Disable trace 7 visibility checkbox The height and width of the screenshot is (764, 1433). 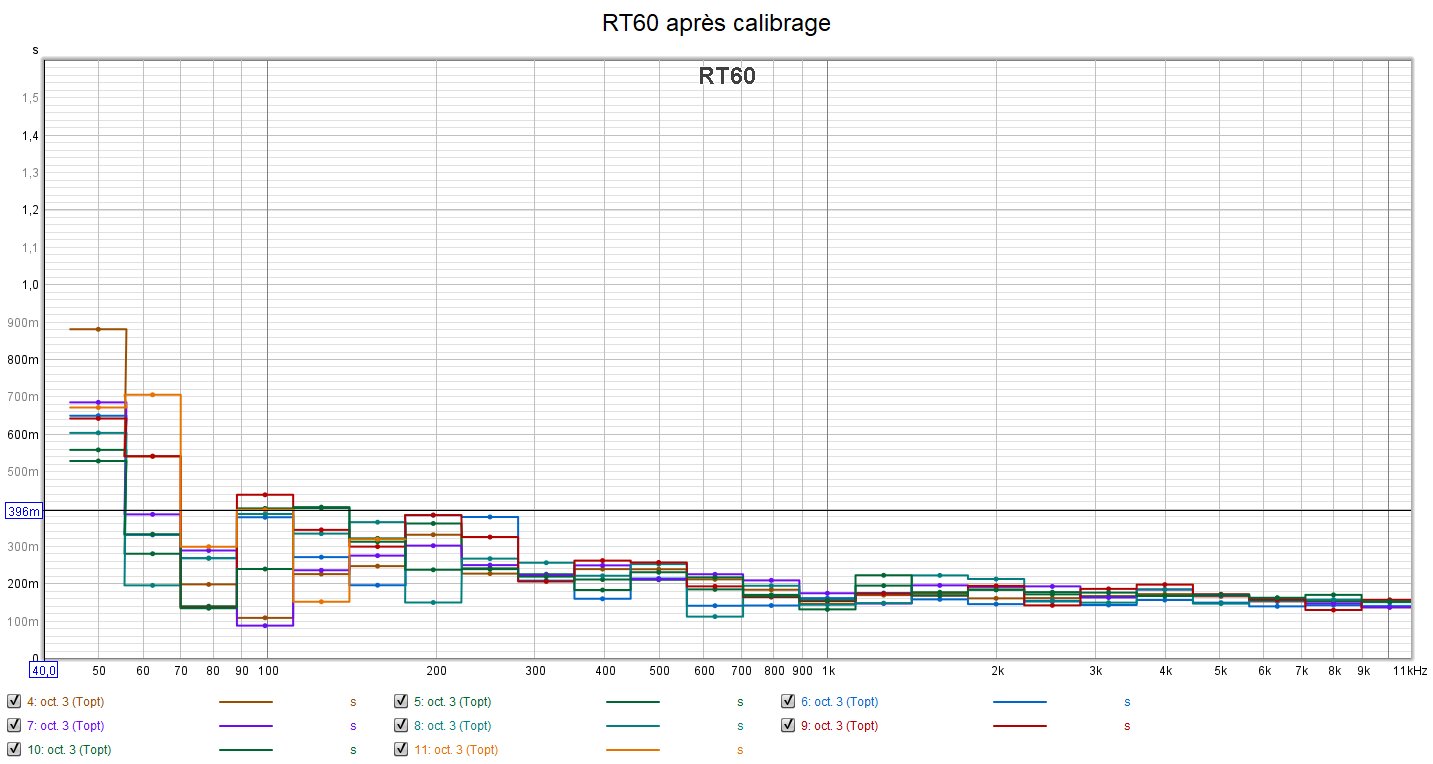(x=14, y=726)
